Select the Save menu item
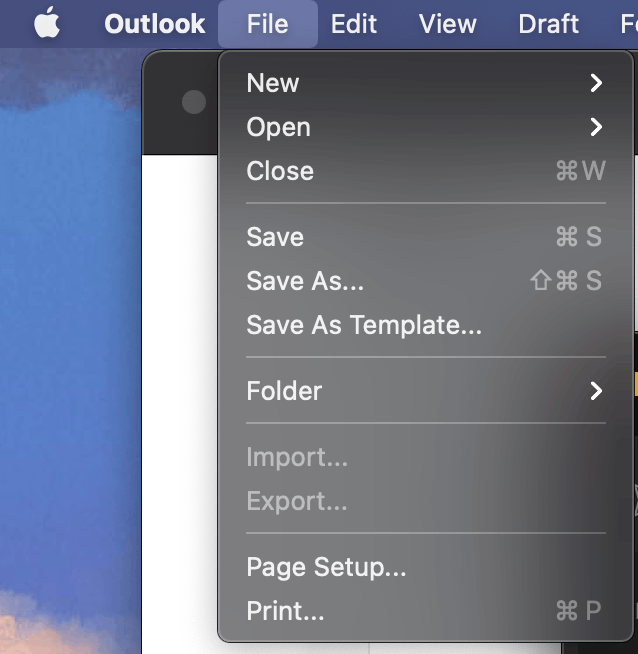The height and width of the screenshot is (654, 638). coord(425,237)
